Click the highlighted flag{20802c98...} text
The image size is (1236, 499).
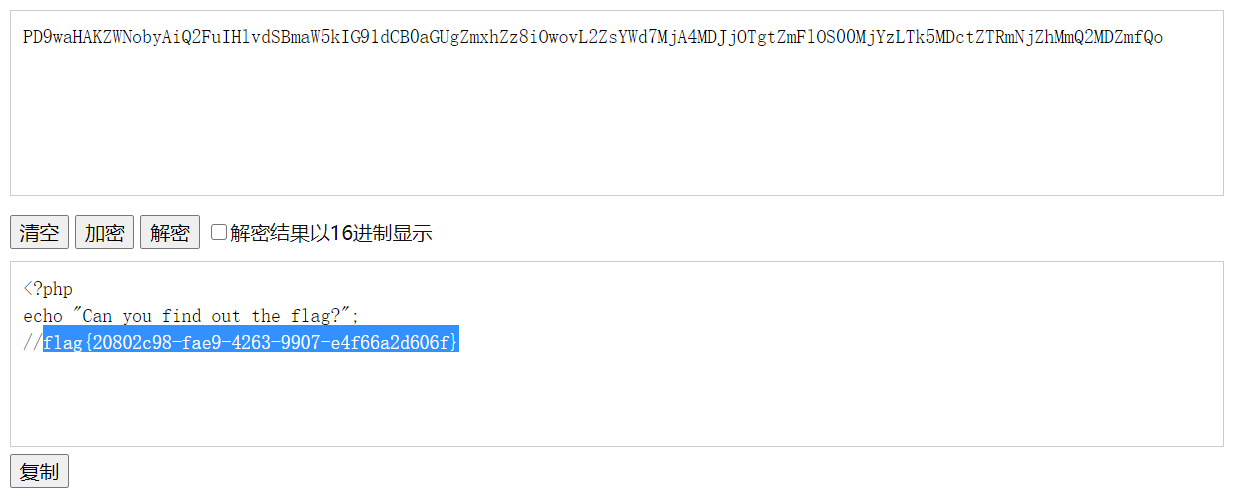click(x=251, y=342)
